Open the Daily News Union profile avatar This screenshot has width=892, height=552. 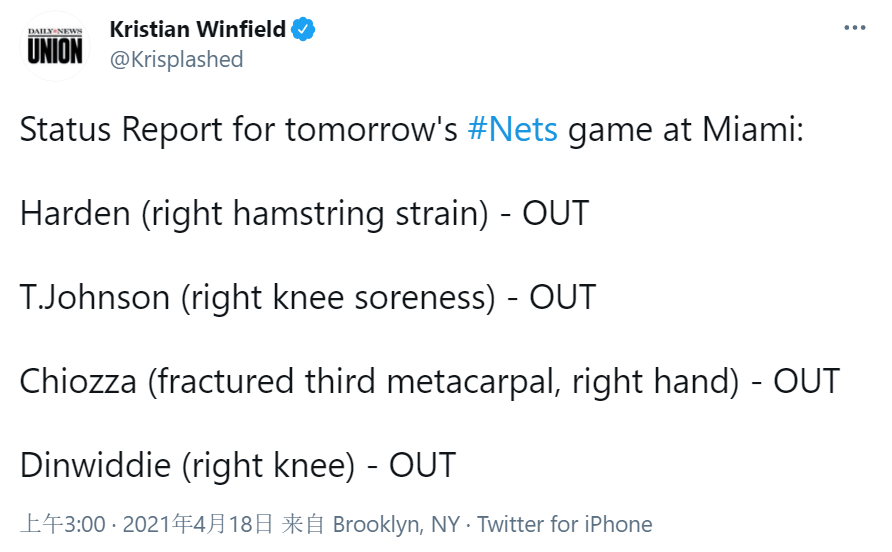click(x=55, y=46)
